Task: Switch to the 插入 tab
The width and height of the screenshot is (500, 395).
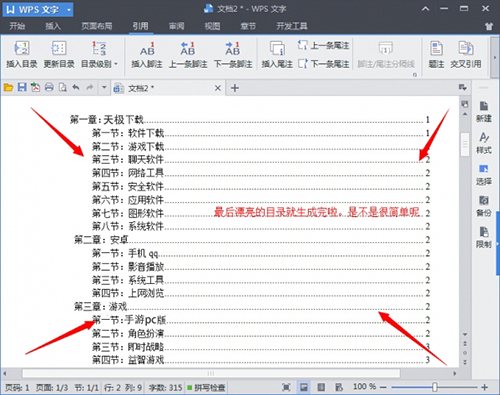Action: point(53,26)
